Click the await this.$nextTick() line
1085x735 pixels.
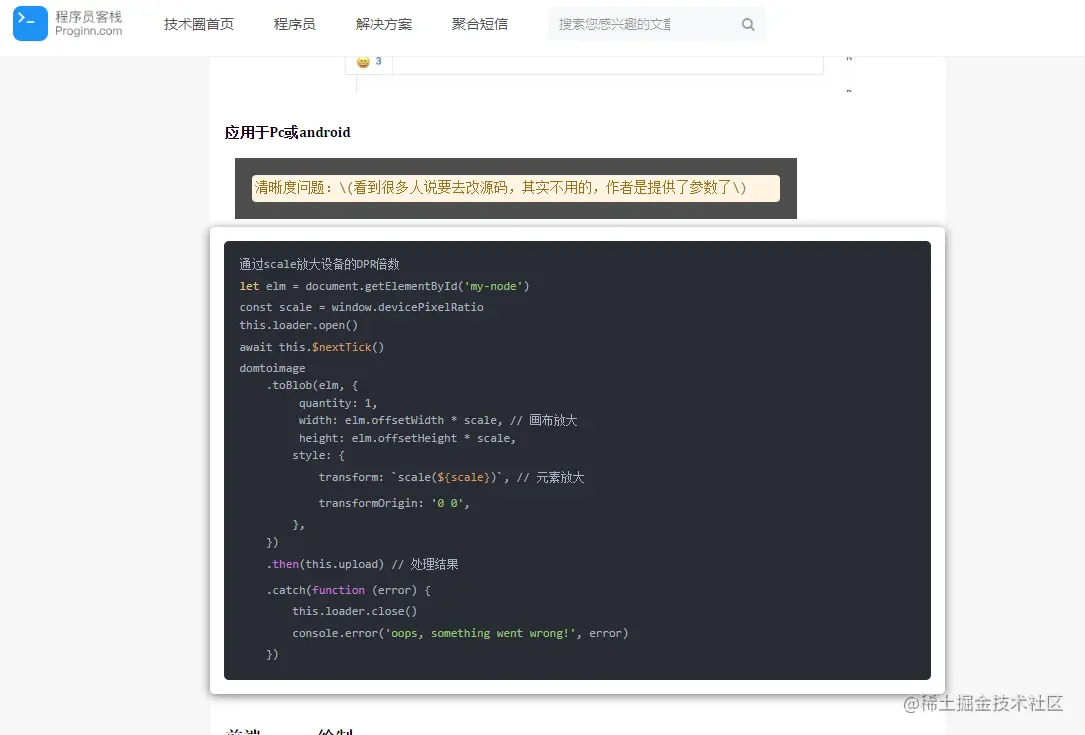pos(311,347)
